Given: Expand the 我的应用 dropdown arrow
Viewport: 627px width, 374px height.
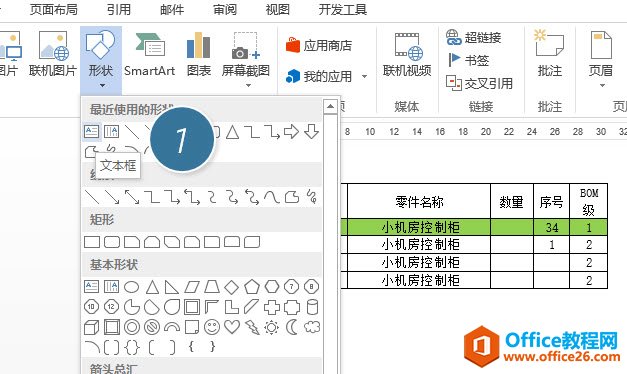Looking at the screenshot, I should (364, 76).
